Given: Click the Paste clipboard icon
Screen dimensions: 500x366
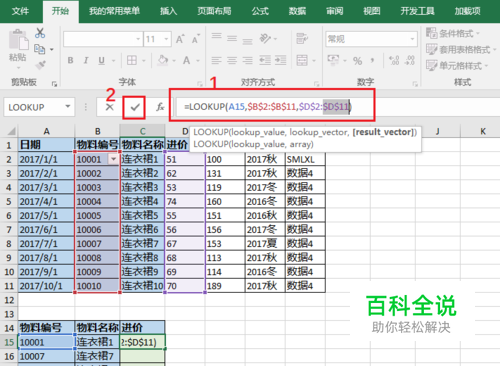Looking at the screenshot, I should [18, 40].
